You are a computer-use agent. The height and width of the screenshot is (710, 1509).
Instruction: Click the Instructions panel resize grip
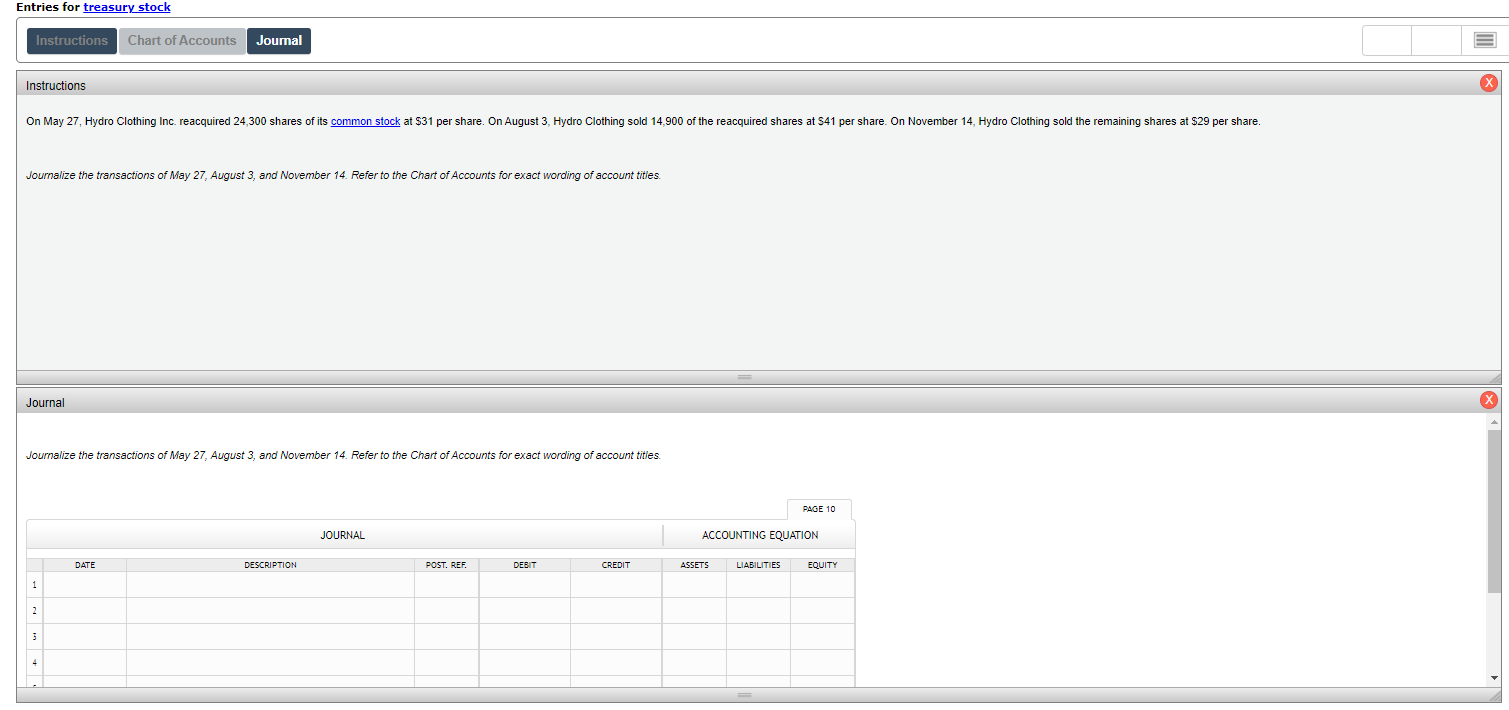pyautogui.click(x=744, y=376)
